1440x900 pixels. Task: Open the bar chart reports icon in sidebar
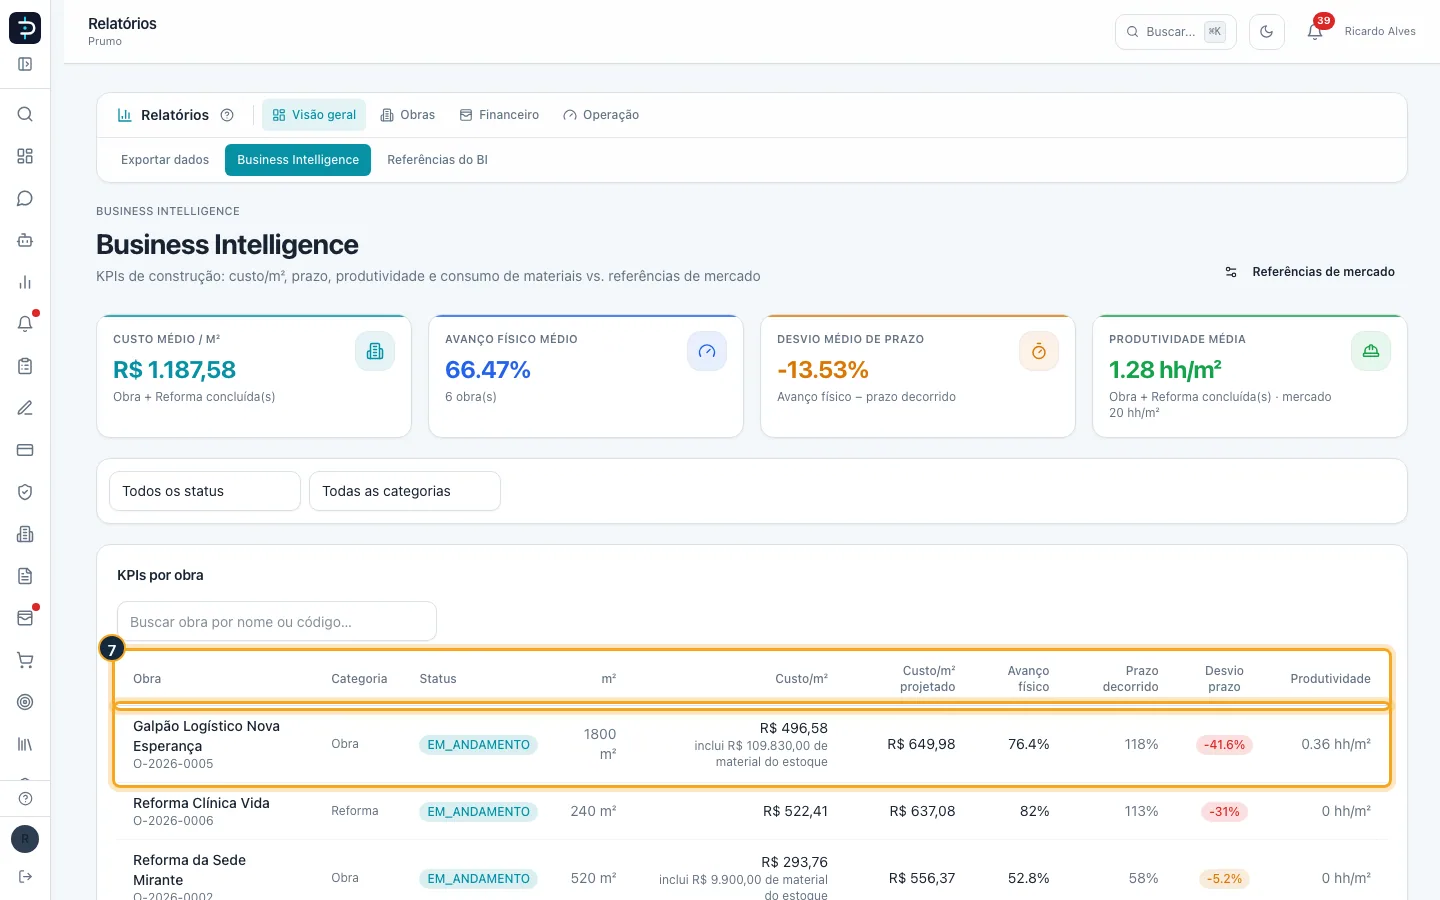[x=25, y=282]
